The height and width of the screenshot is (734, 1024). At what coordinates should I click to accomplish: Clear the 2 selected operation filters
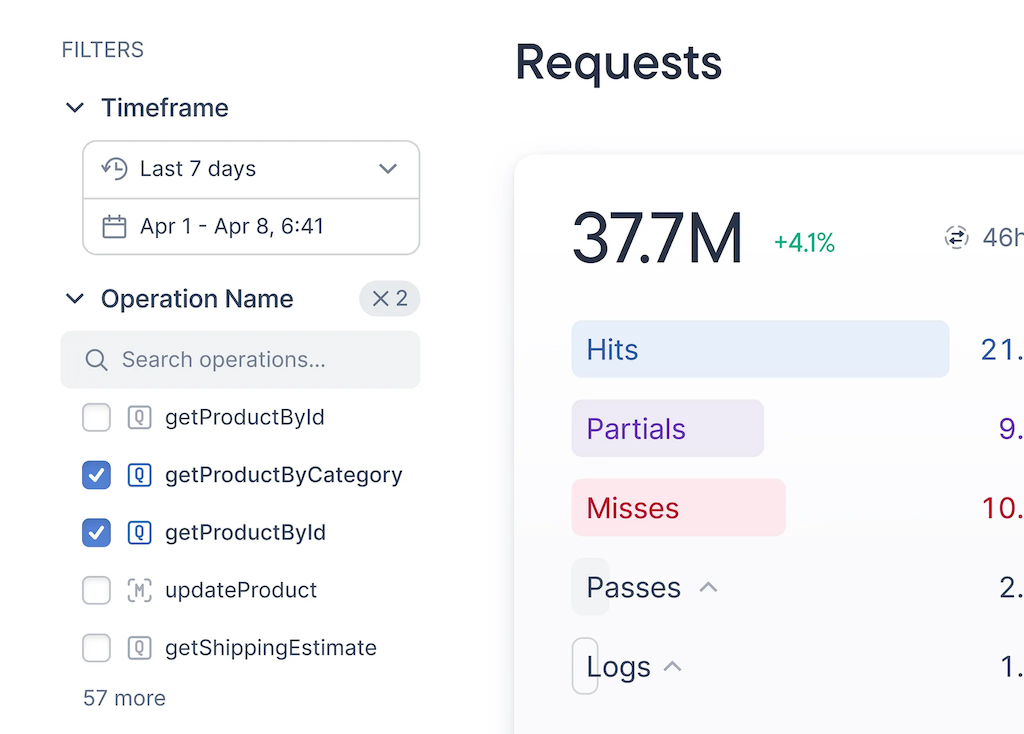pyautogui.click(x=389, y=299)
